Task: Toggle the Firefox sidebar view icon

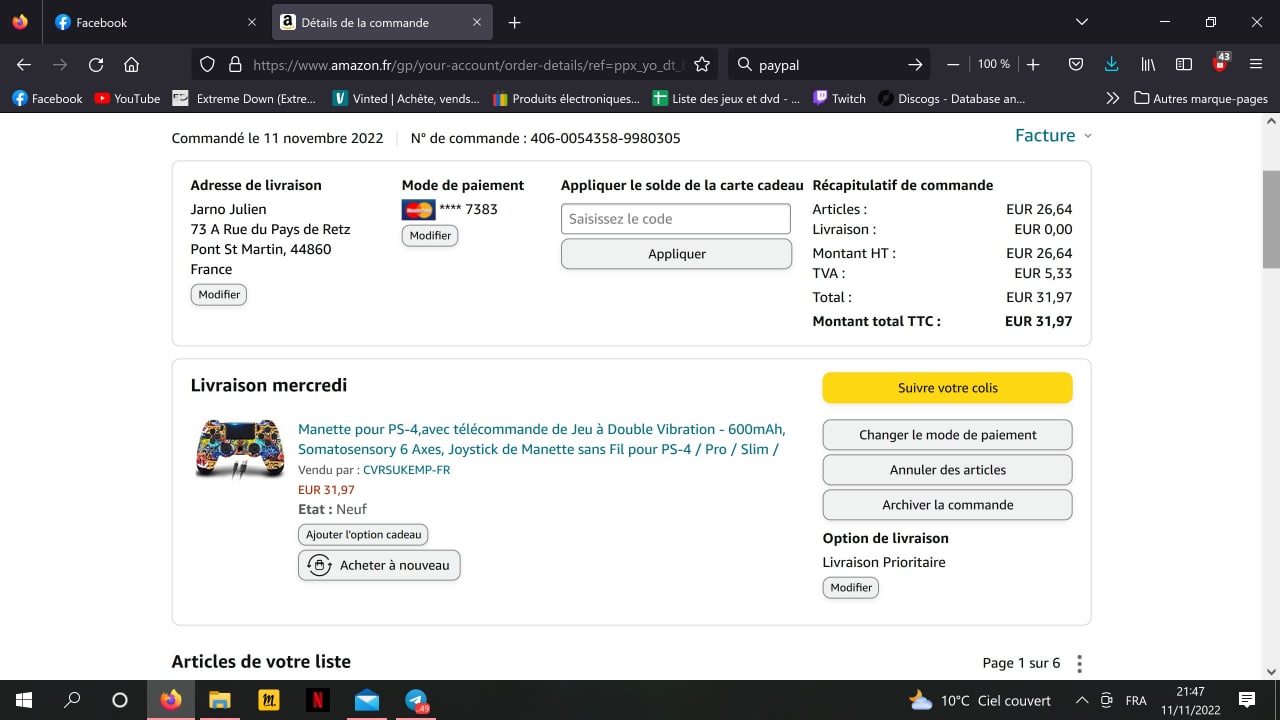Action: [1184, 64]
